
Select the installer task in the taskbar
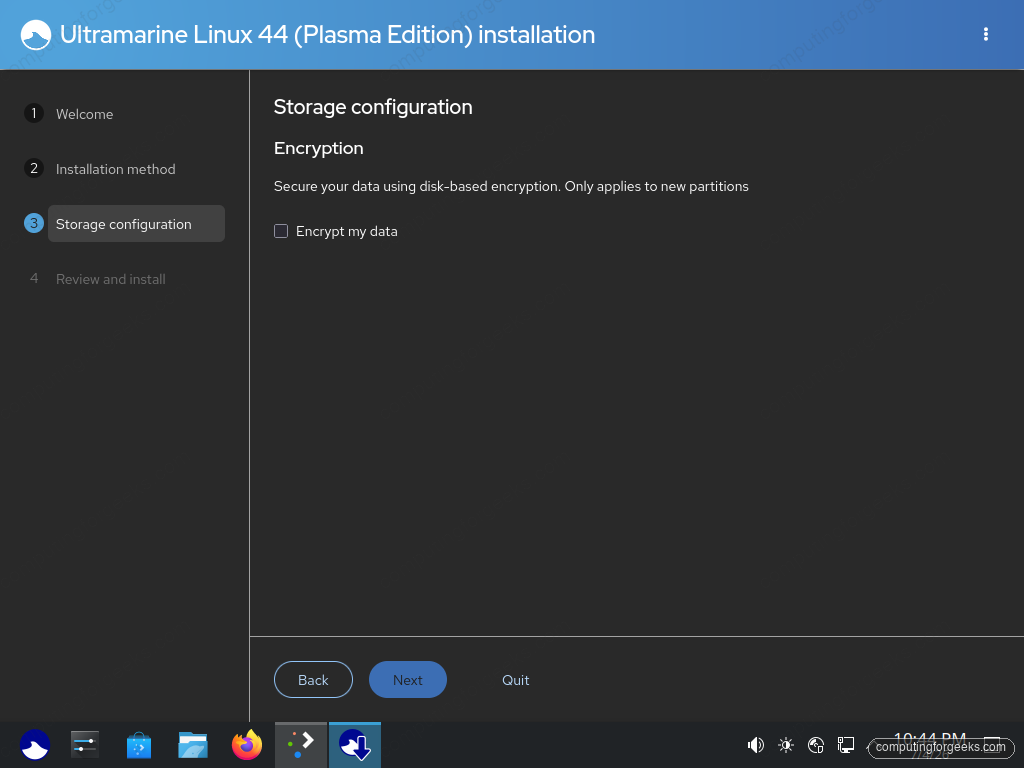pyautogui.click(x=355, y=745)
